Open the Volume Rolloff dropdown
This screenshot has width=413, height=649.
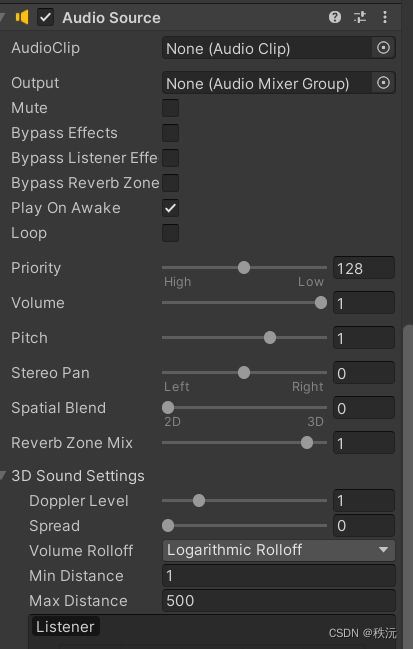point(279,550)
